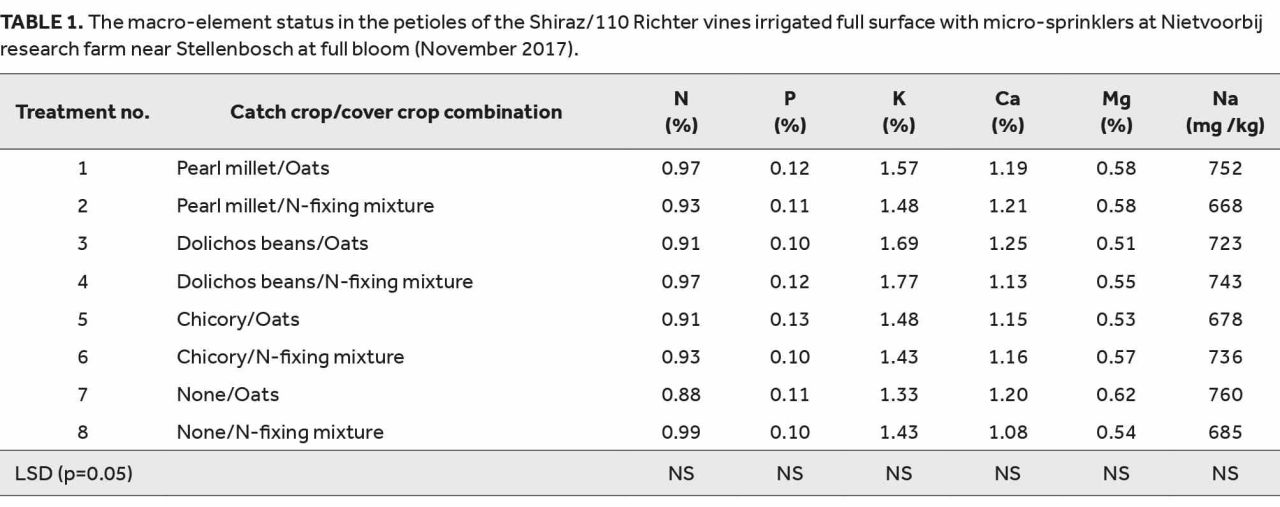Click the P (%) column header
1280x507 pixels.
point(790,112)
